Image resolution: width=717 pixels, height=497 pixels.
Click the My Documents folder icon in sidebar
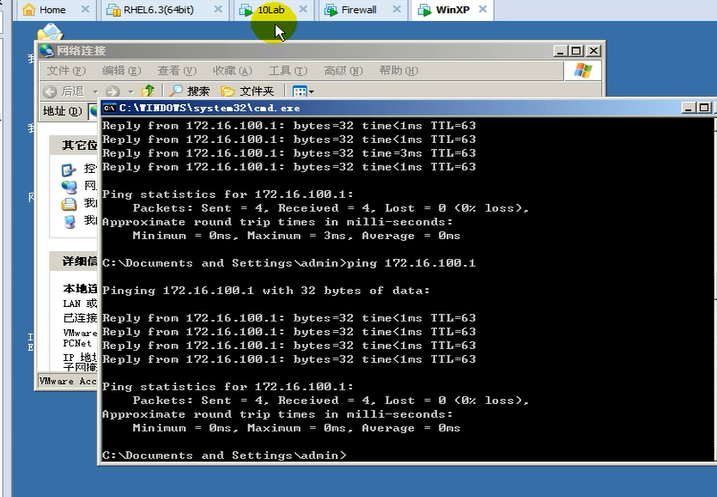(x=68, y=203)
